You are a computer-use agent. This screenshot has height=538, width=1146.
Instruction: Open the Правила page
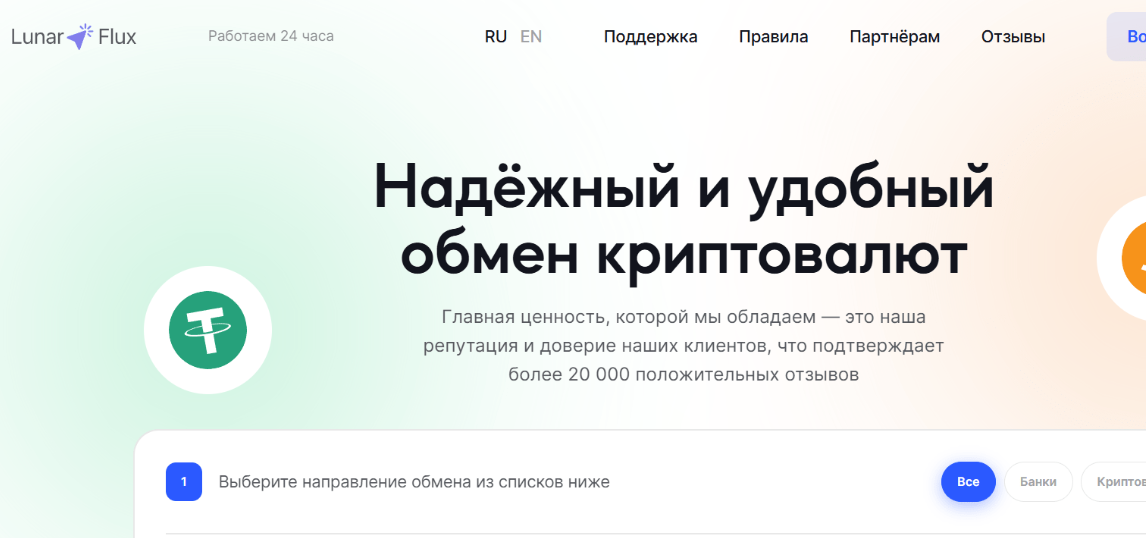(x=773, y=37)
